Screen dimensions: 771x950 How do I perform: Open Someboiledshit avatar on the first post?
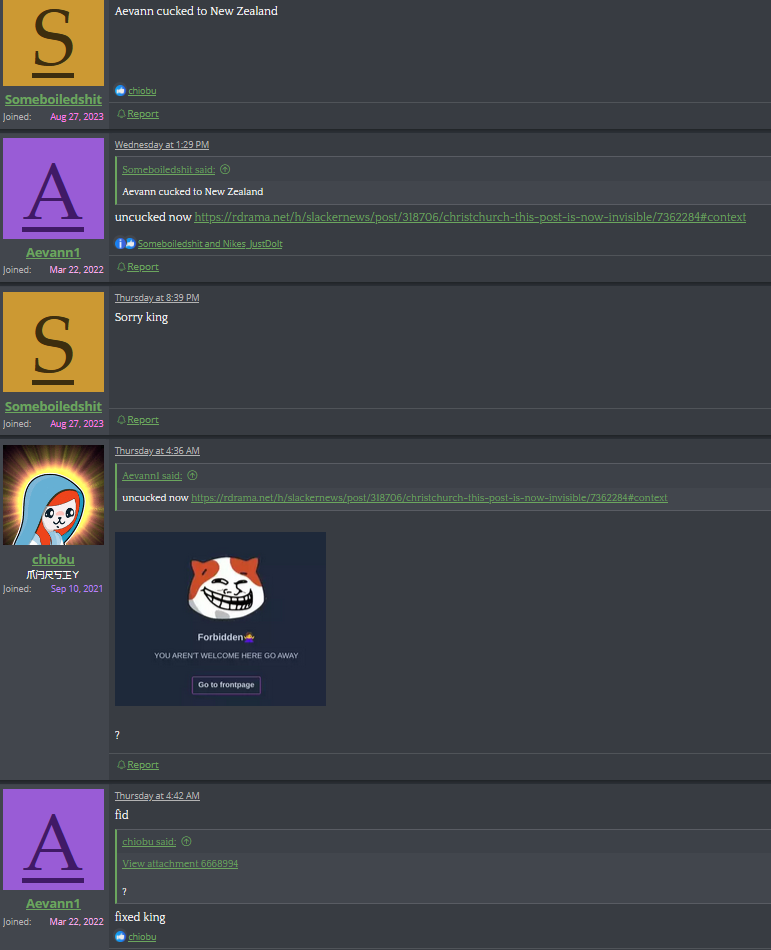[x=53, y=42]
